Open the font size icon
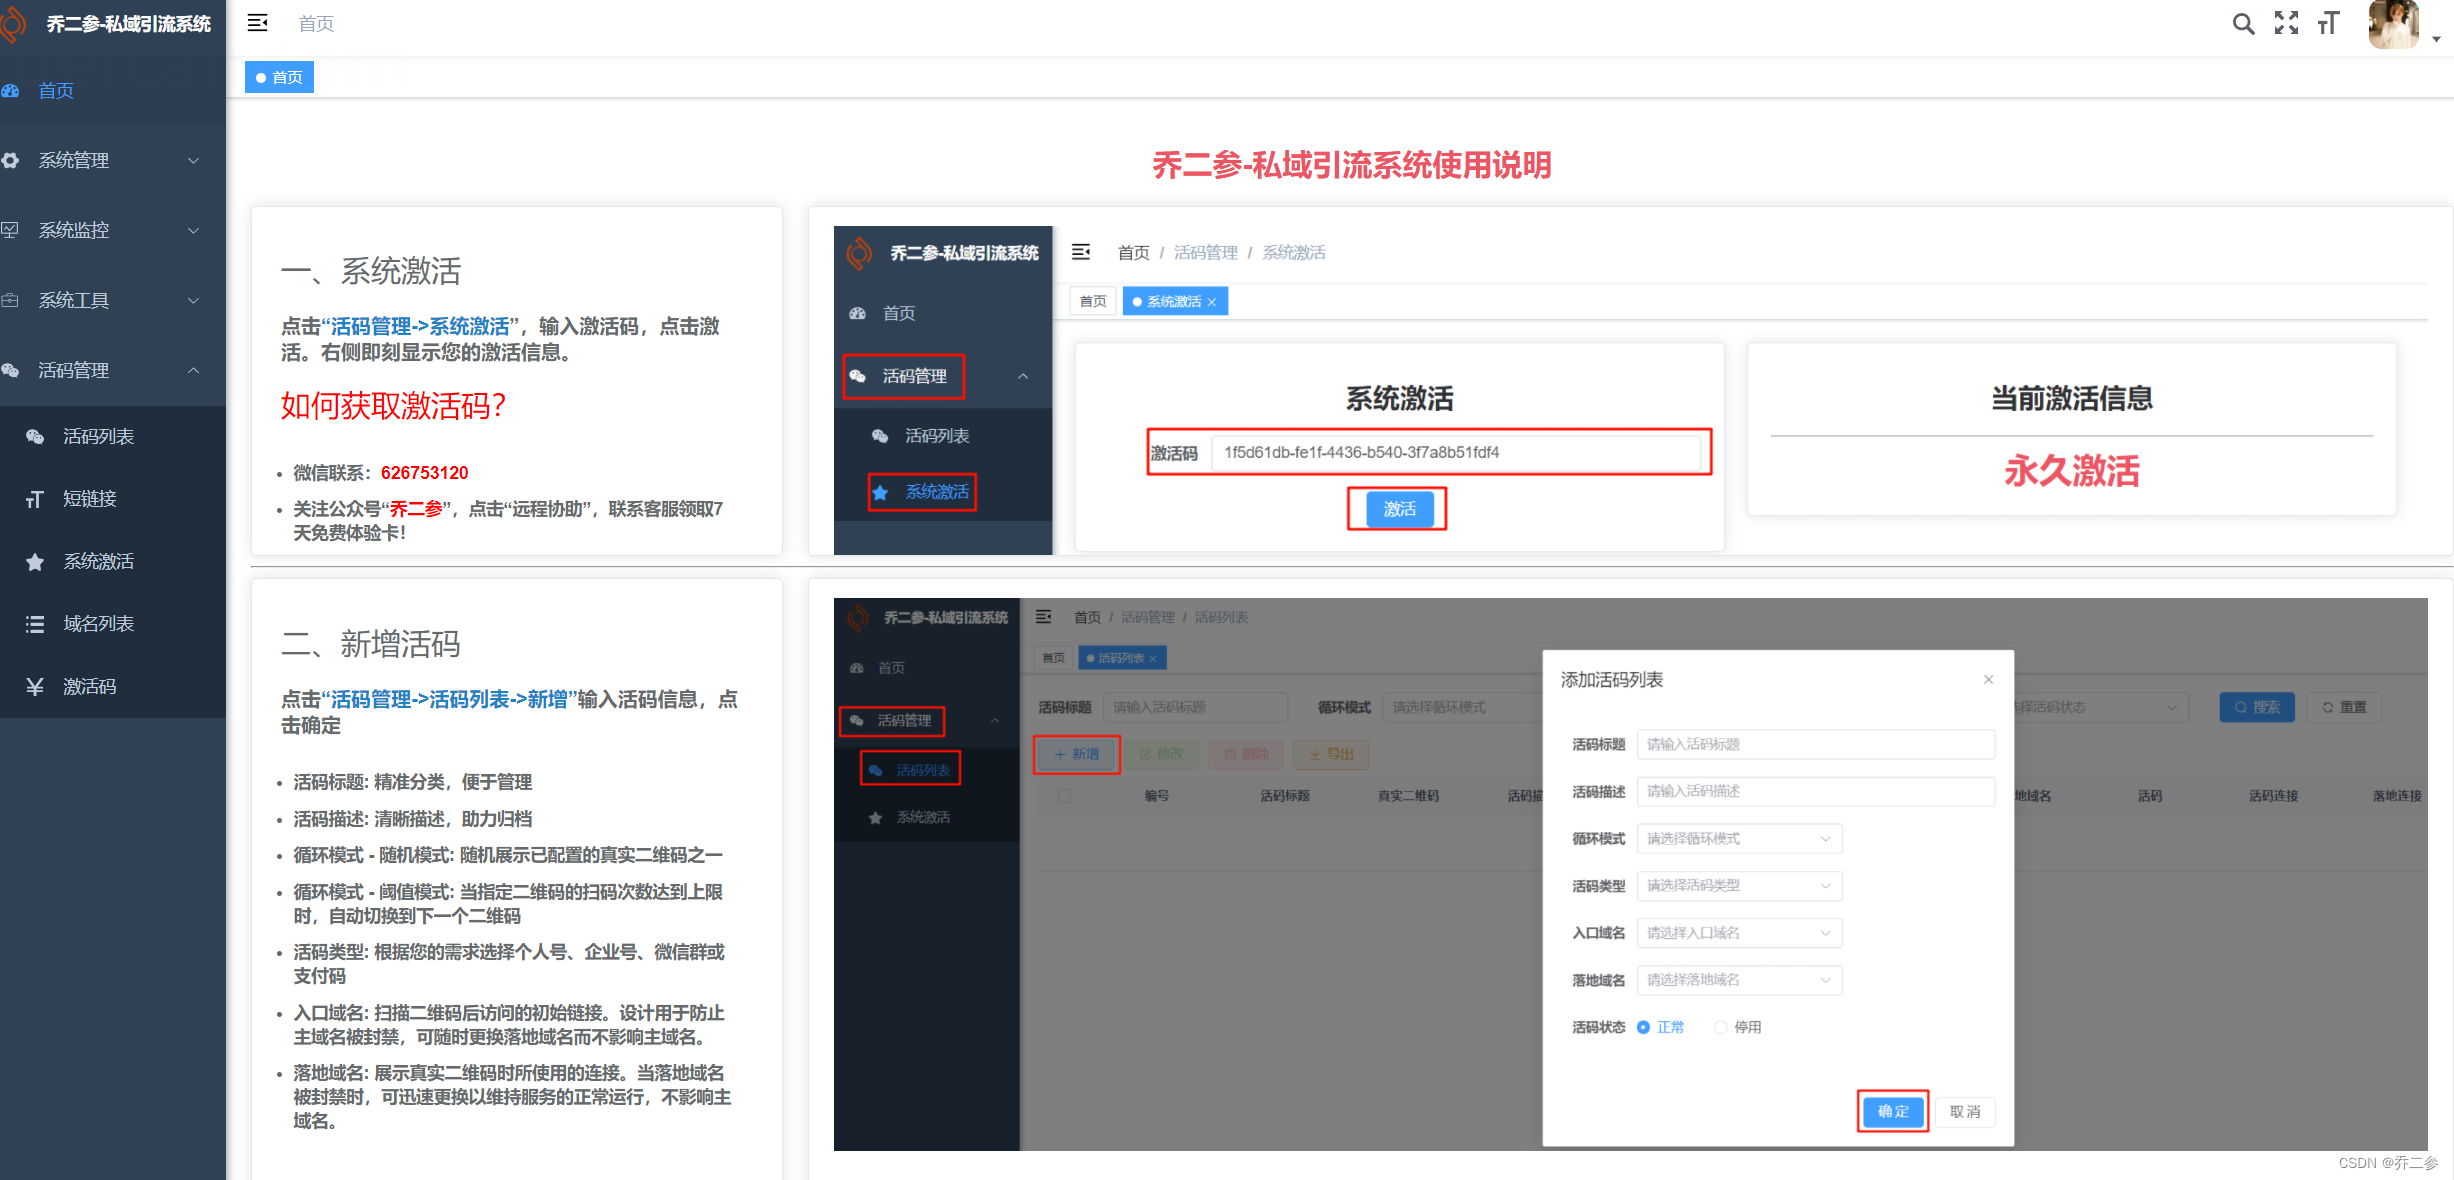 click(2328, 24)
